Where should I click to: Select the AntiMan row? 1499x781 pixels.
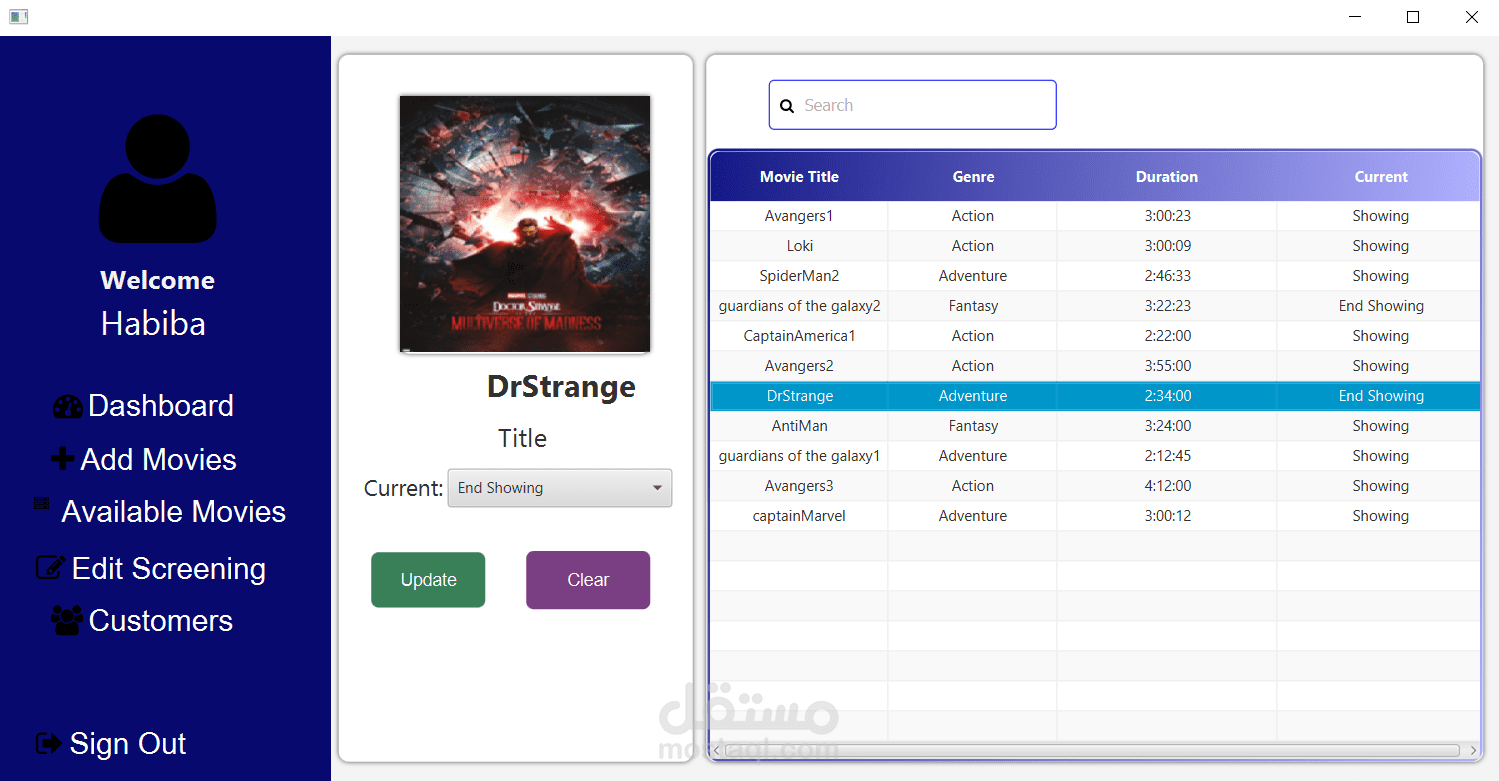pyautogui.click(x=1095, y=426)
